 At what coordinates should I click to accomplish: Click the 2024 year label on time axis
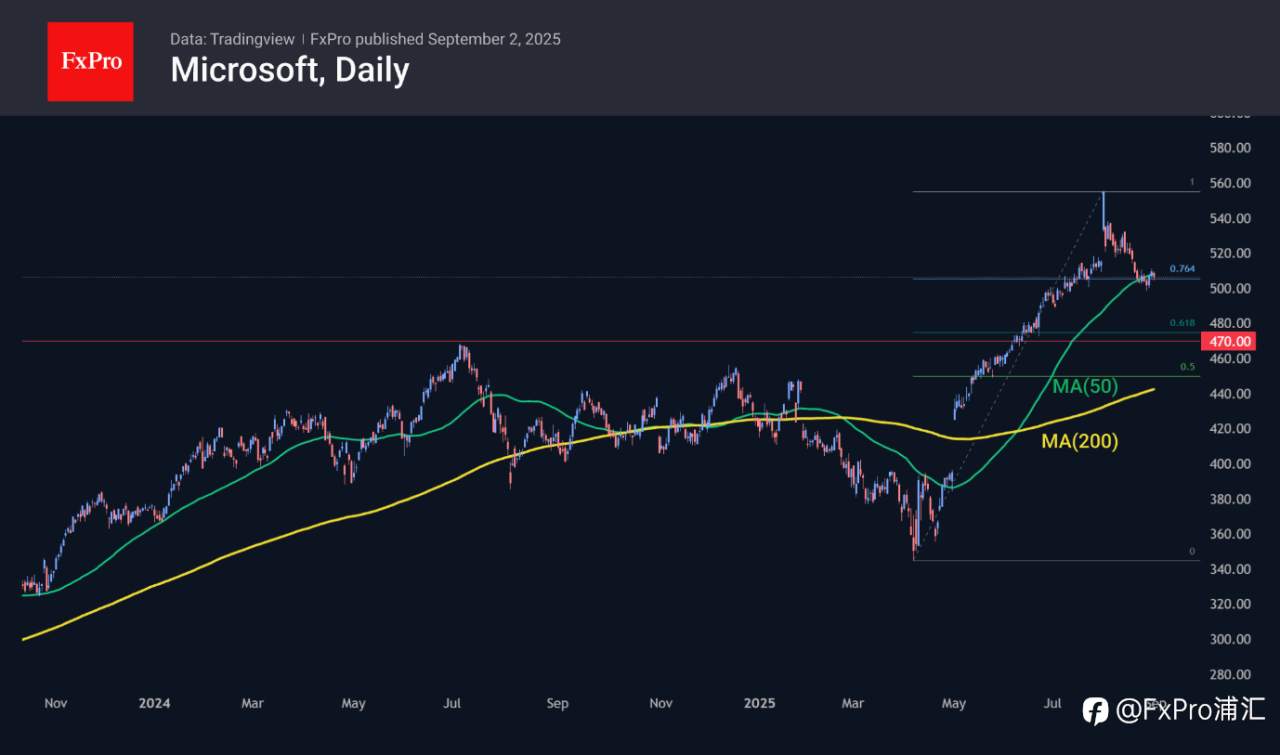(154, 703)
